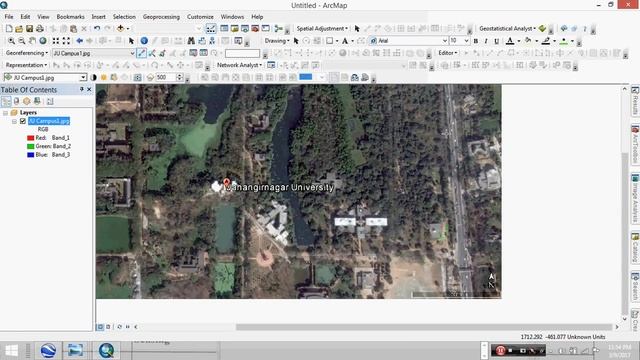Open Google Earth from taskbar
Screen dimensions: 640x360
click(48, 350)
